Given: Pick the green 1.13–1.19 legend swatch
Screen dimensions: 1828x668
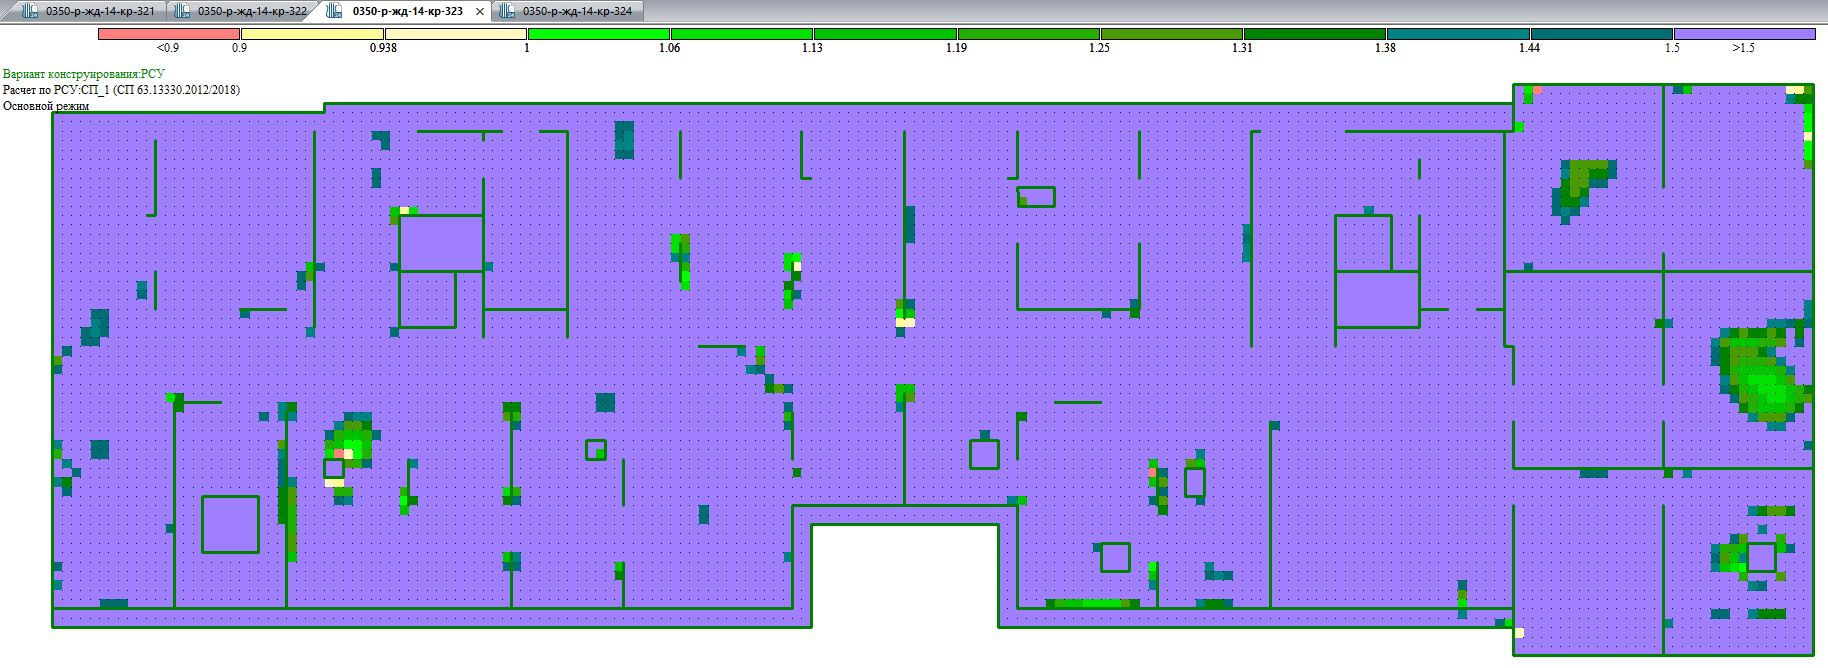Looking at the screenshot, I should tap(886, 34).
